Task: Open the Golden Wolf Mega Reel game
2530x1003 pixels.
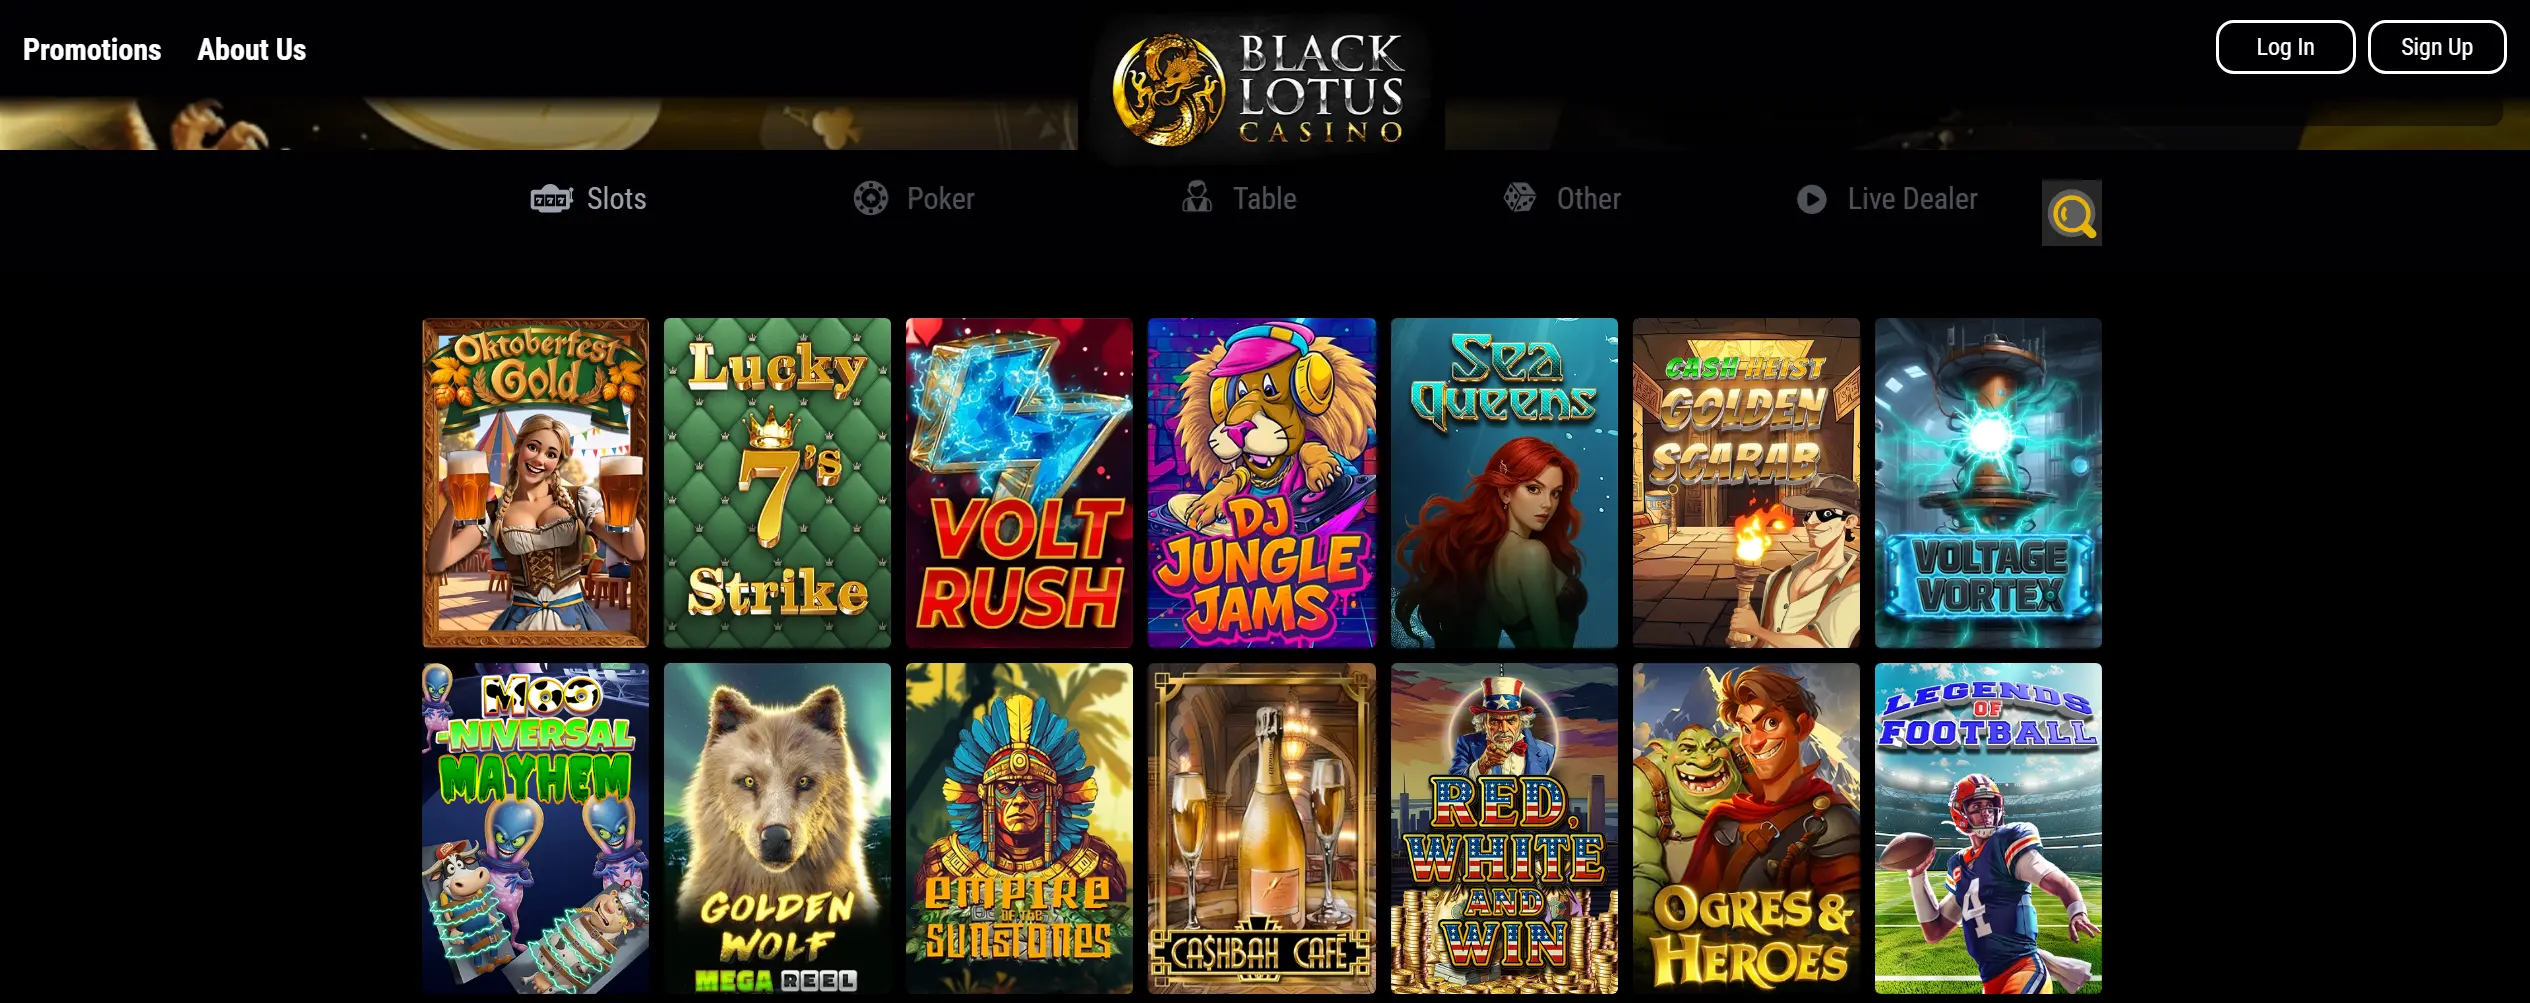Action: tap(777, 828)
